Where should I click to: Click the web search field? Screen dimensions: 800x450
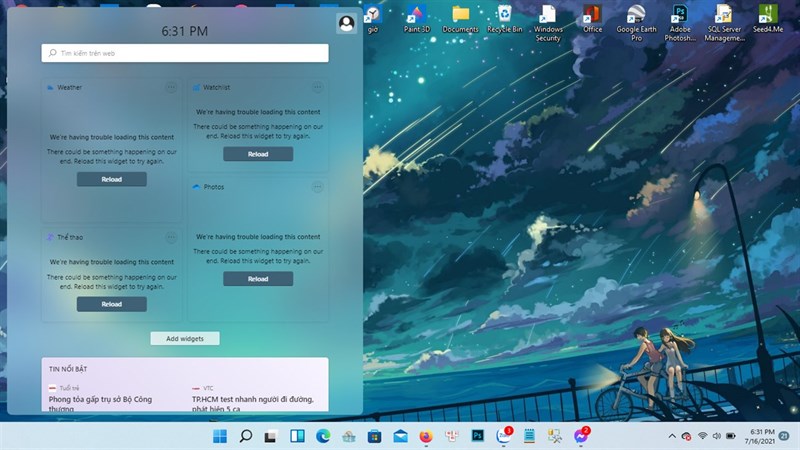(x=185, y=53)
